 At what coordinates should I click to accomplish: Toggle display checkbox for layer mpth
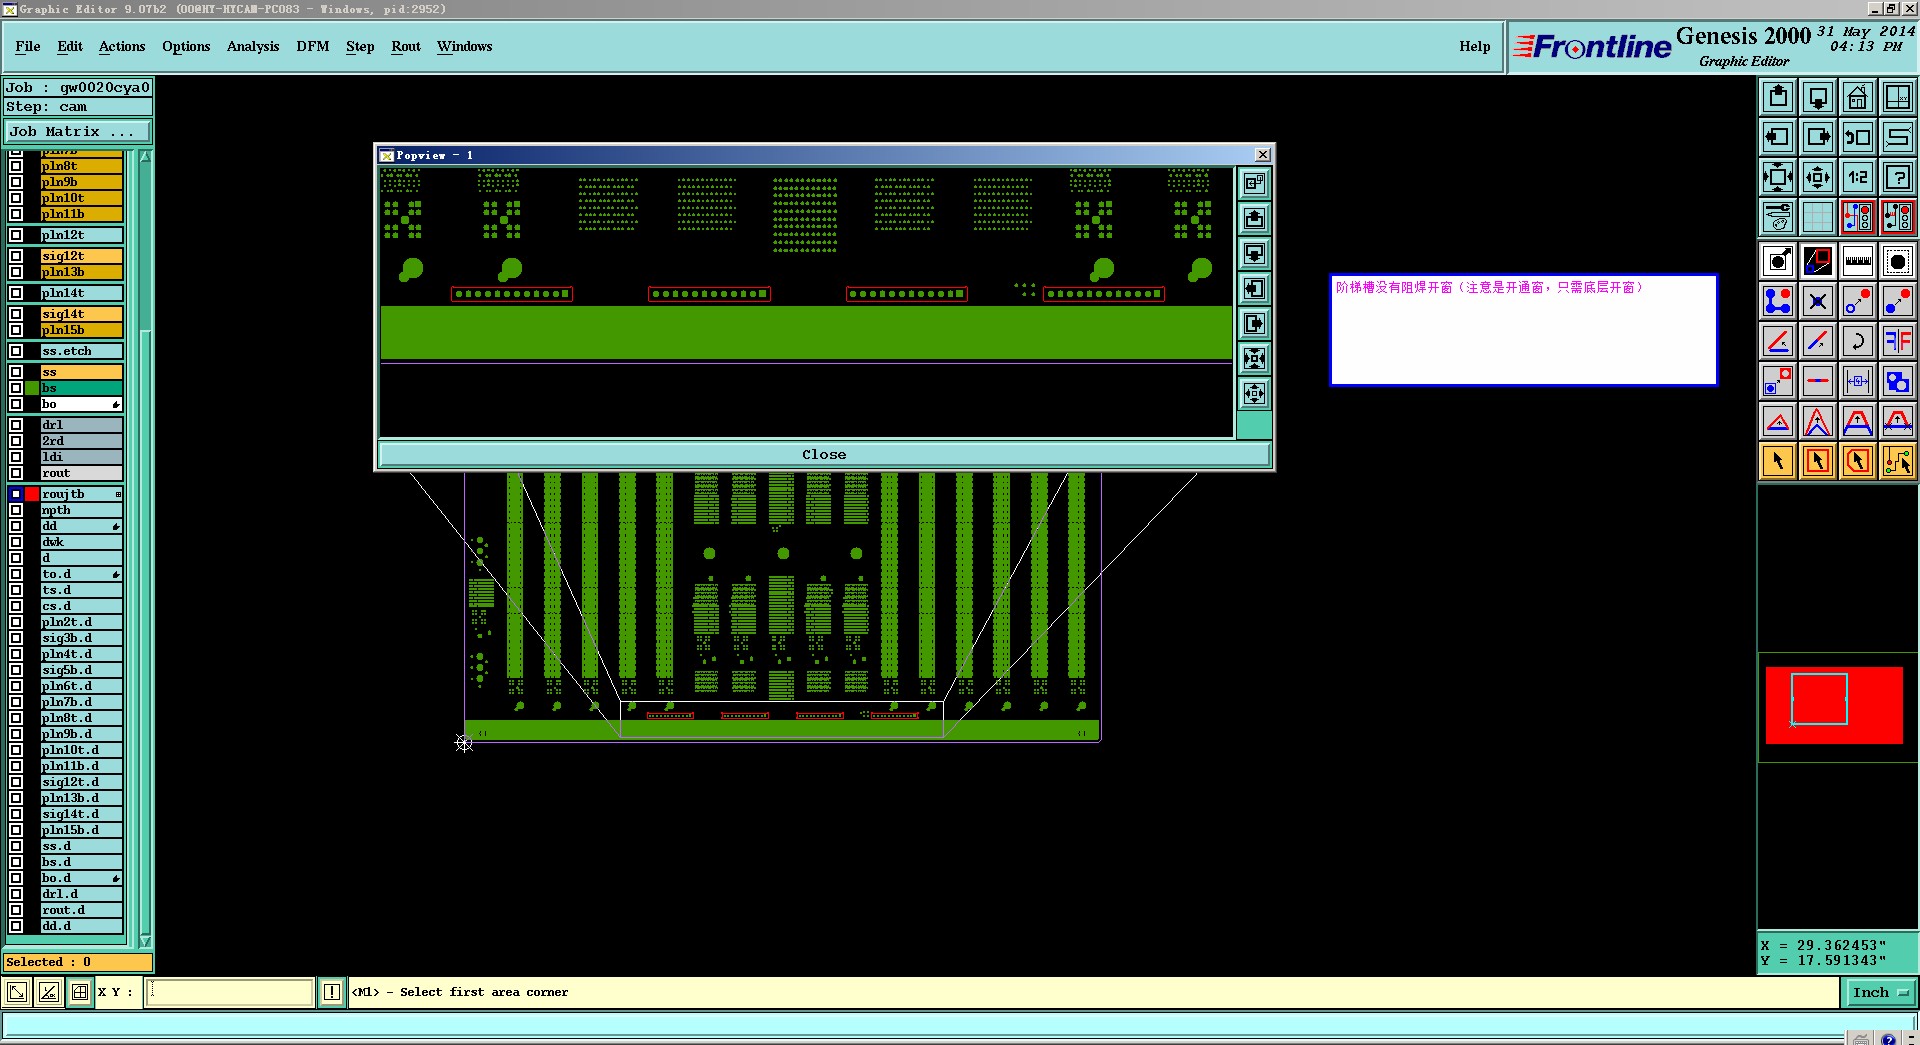[x=16, y=510]
